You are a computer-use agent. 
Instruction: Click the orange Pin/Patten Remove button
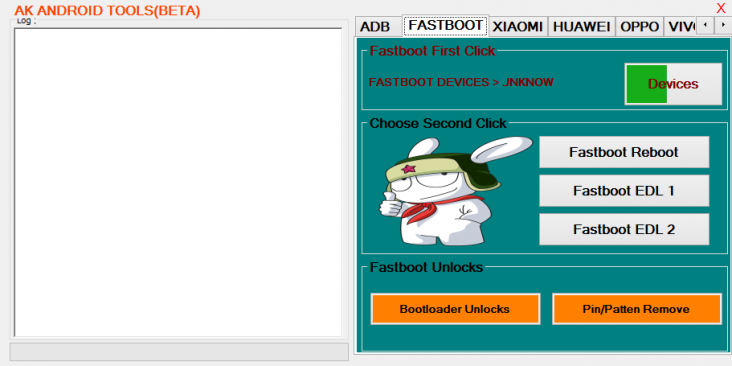click(637, 309)
